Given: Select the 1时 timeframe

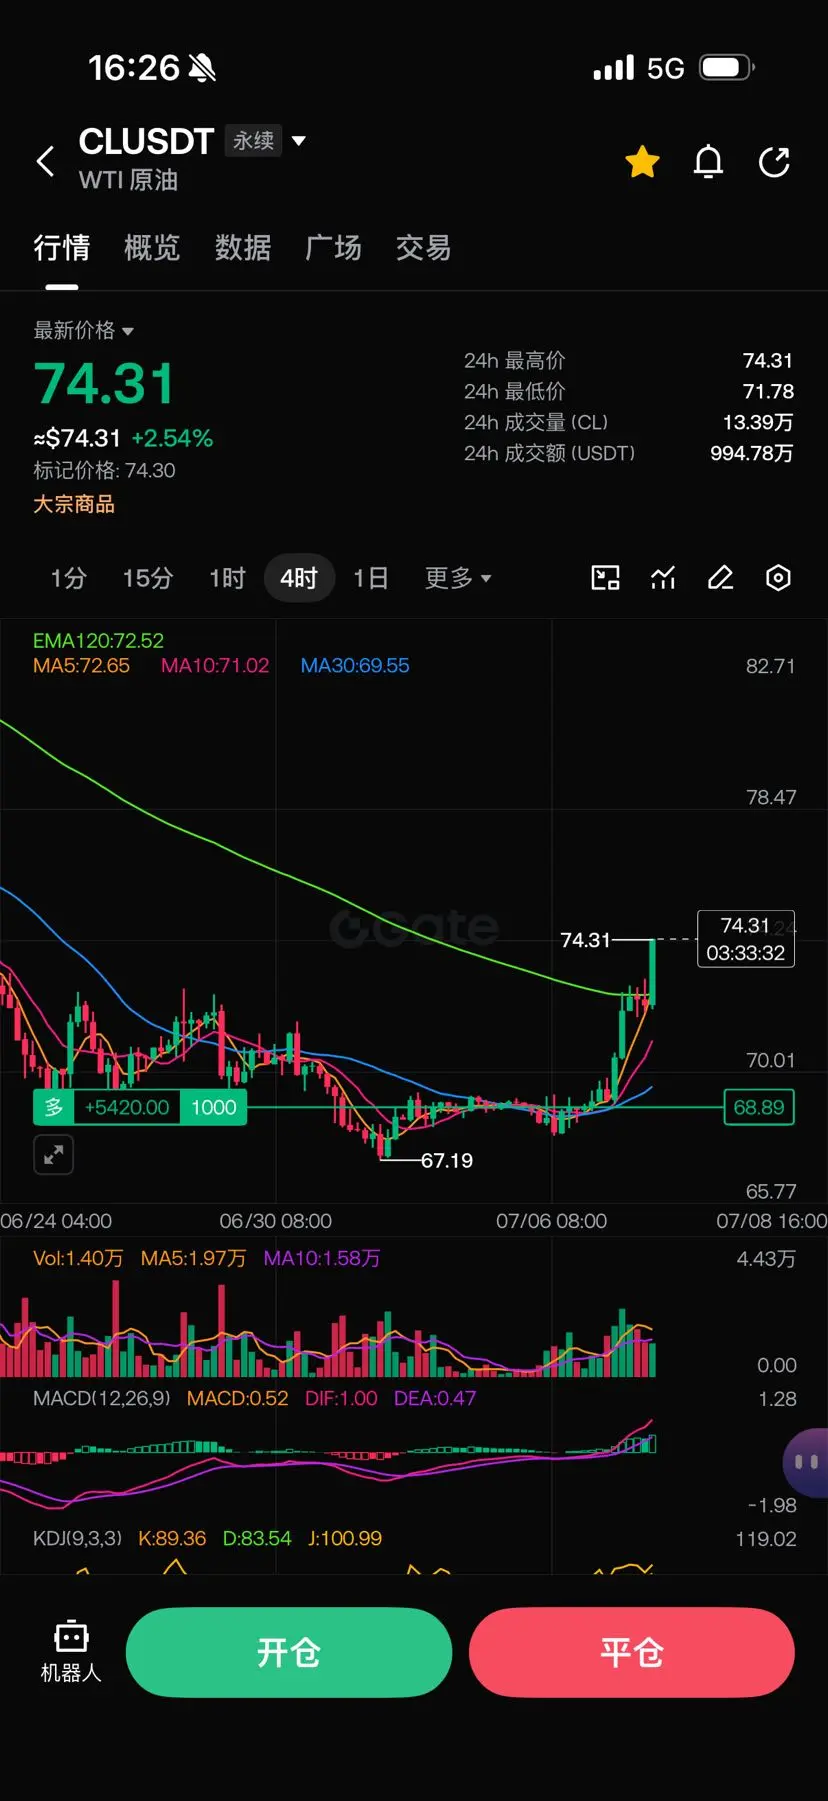Looking at the screenshot, I should coord(227,578).
